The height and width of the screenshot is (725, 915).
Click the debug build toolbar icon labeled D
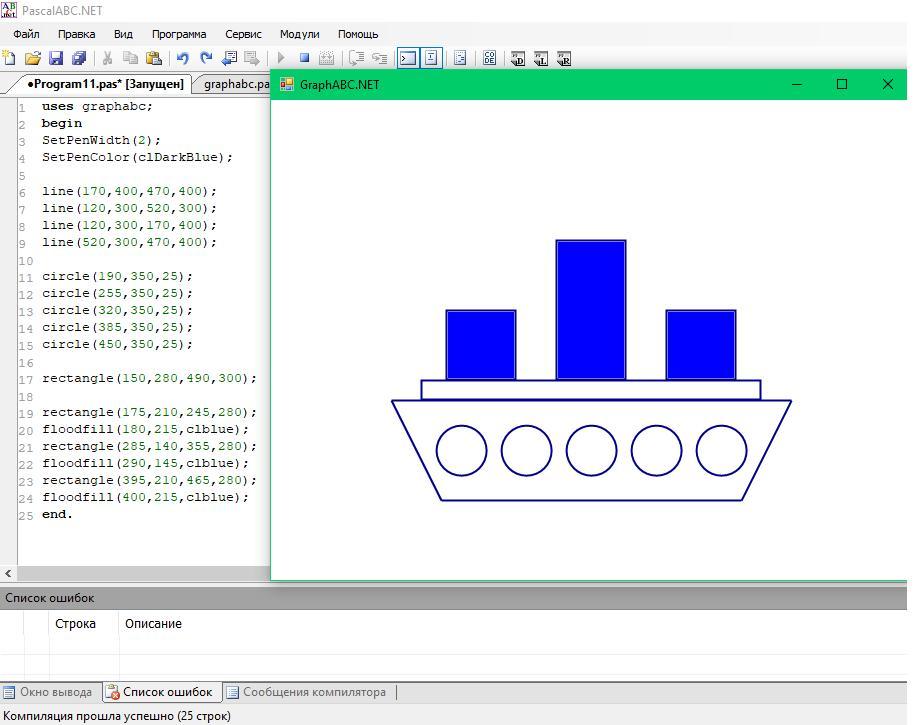click(518, 58)
